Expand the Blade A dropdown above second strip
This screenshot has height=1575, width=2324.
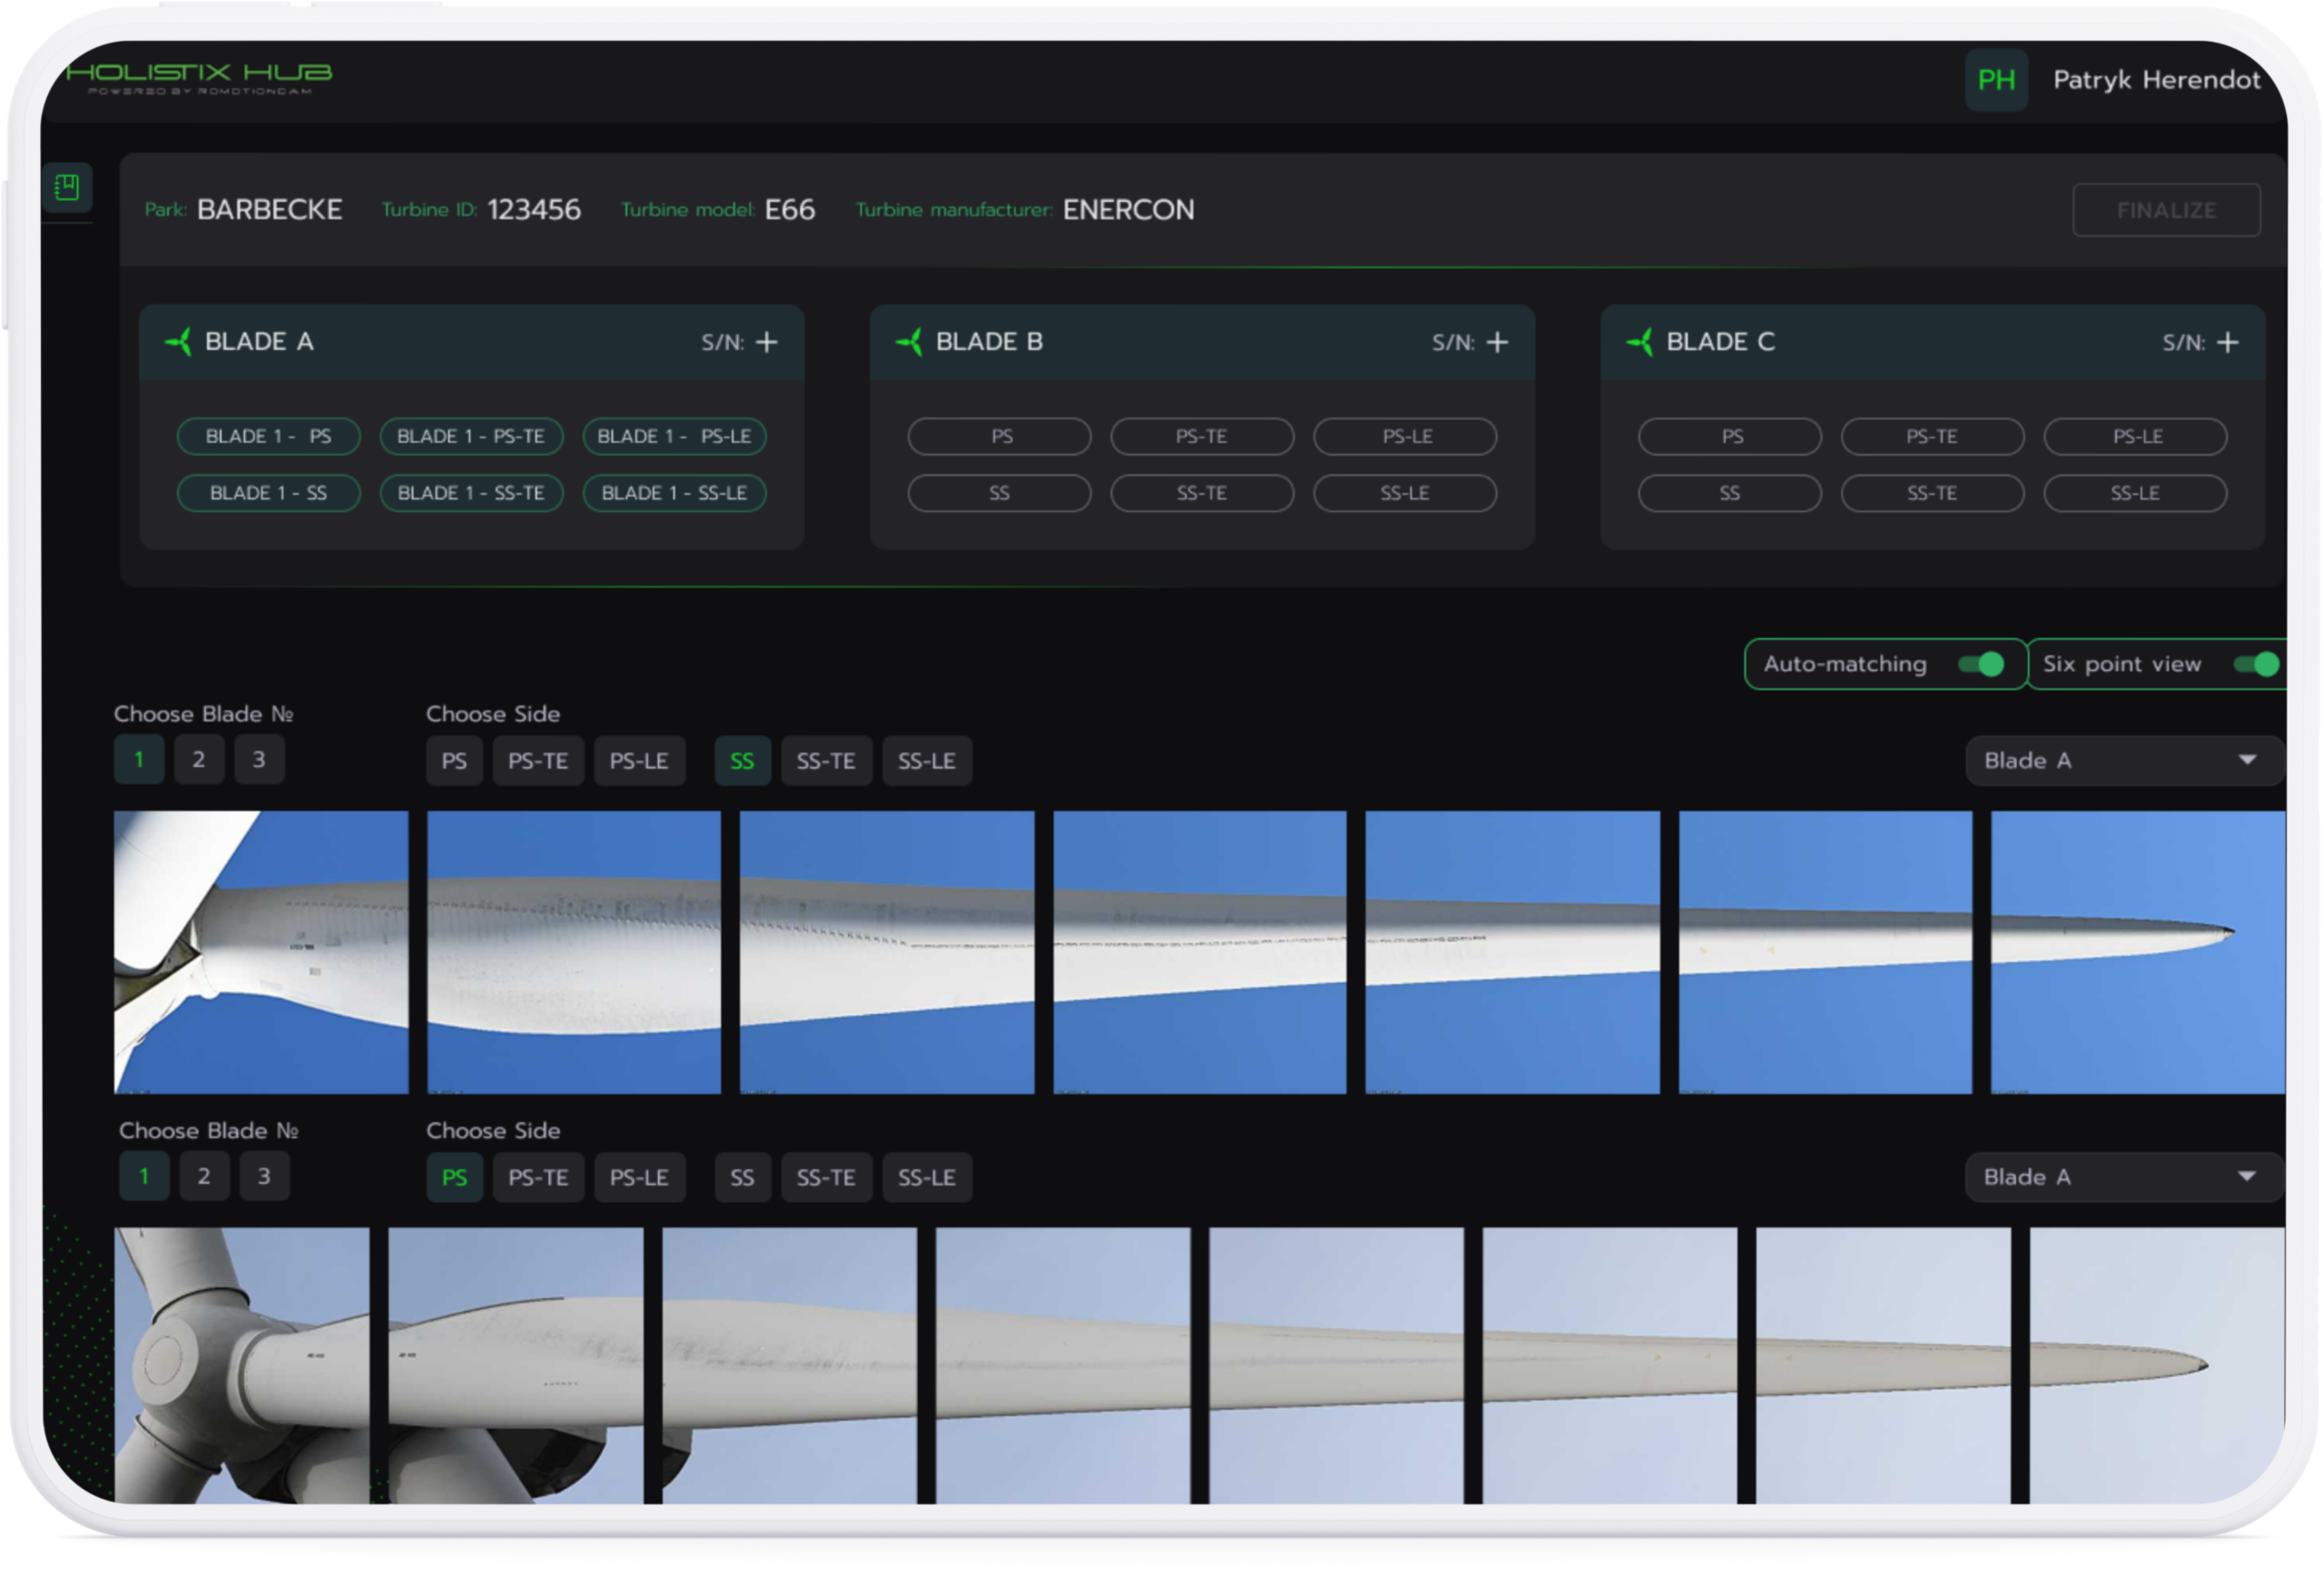click(2123, 1177)
